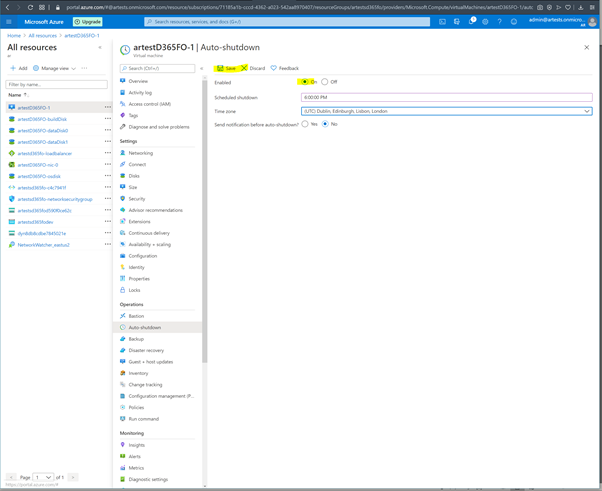Open portal settings gear icon
Screen dimensions: 602x491
click(485, 21)
